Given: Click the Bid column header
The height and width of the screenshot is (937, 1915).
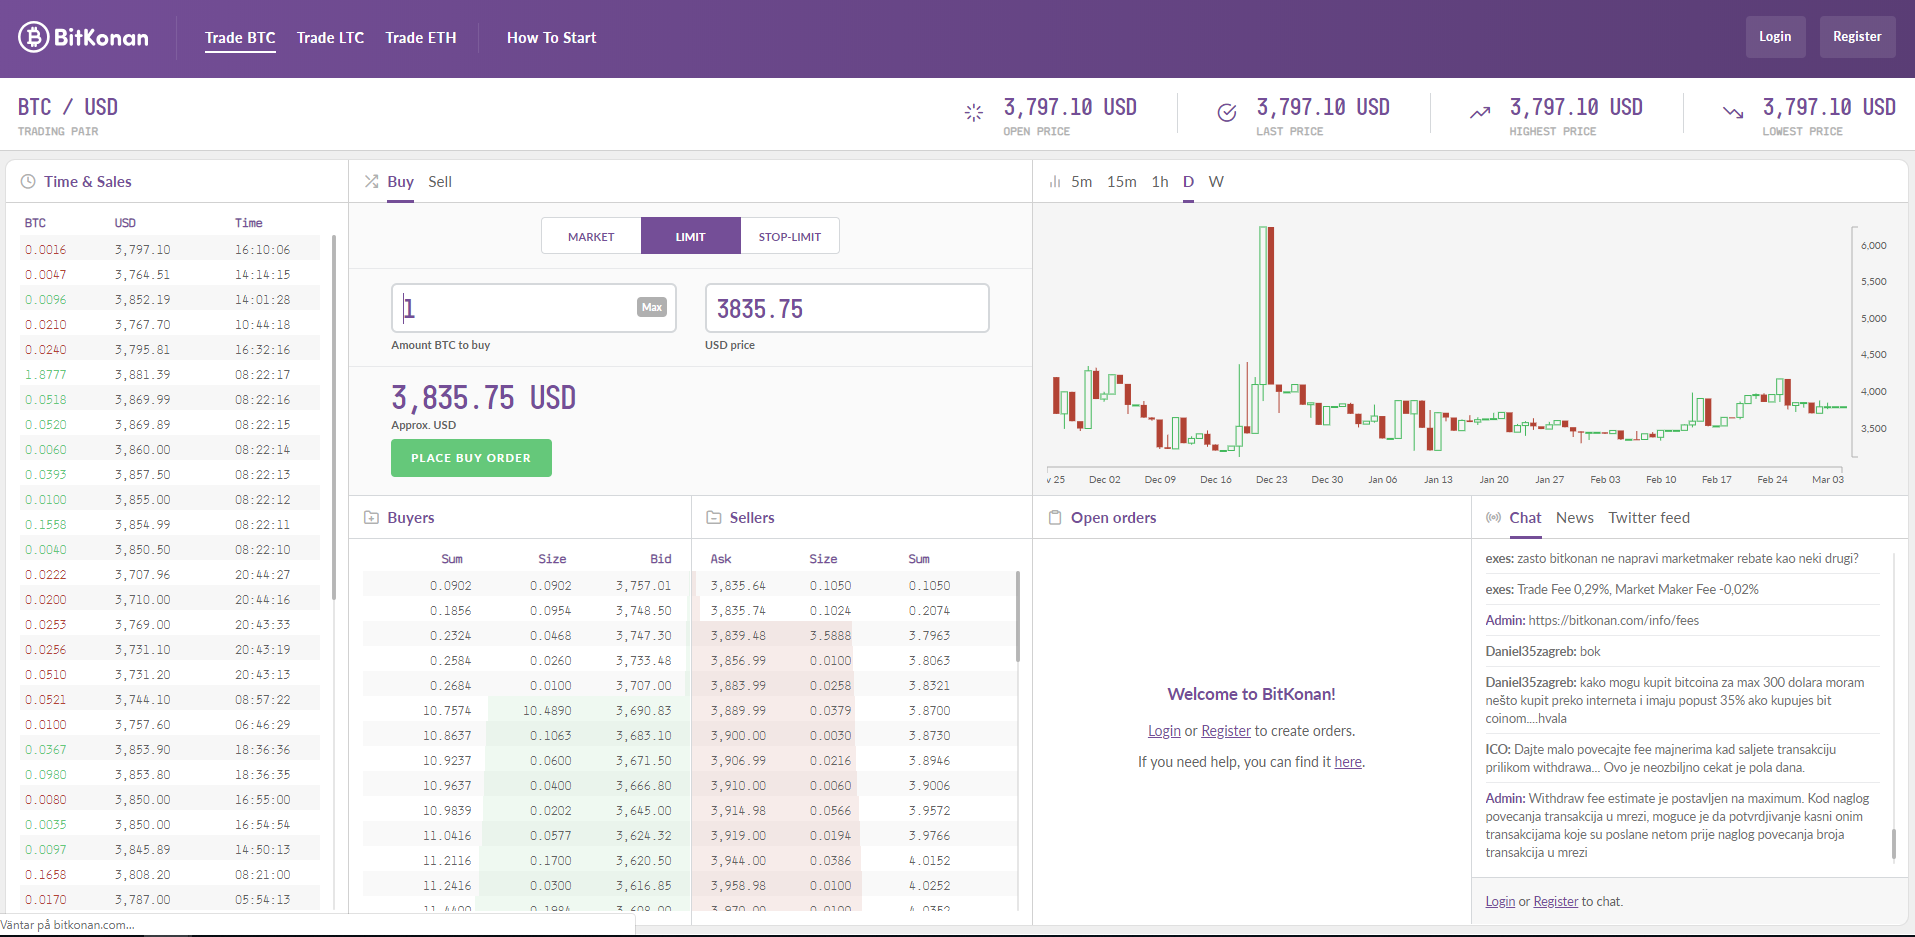Looking at the screenshot, I should (x=661, y=559).
